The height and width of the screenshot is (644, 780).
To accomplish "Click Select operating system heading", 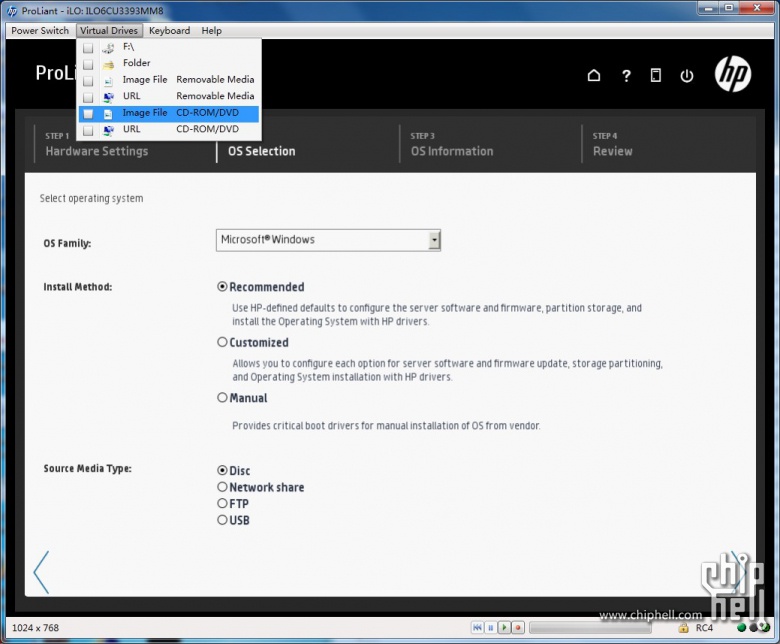I will tap(92, 198).
